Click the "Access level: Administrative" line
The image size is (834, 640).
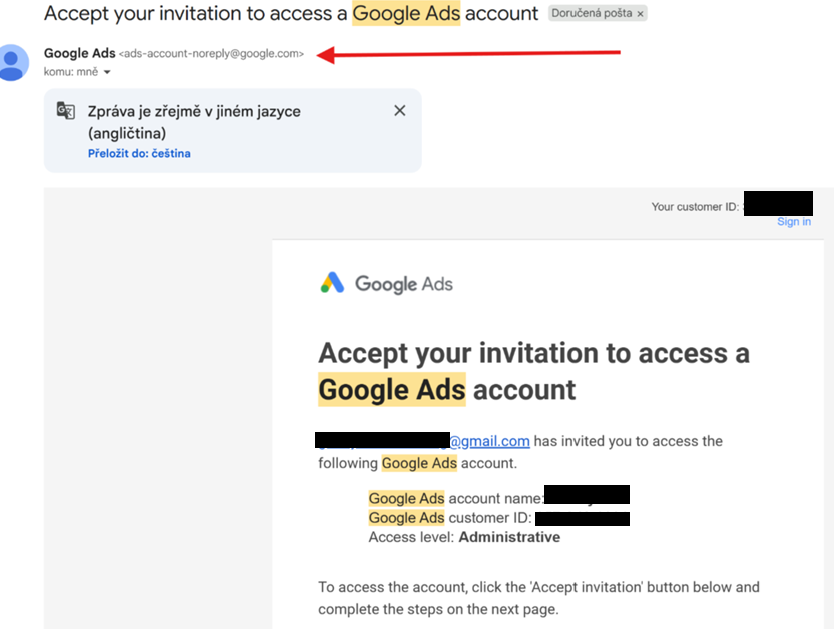[464, 537]
